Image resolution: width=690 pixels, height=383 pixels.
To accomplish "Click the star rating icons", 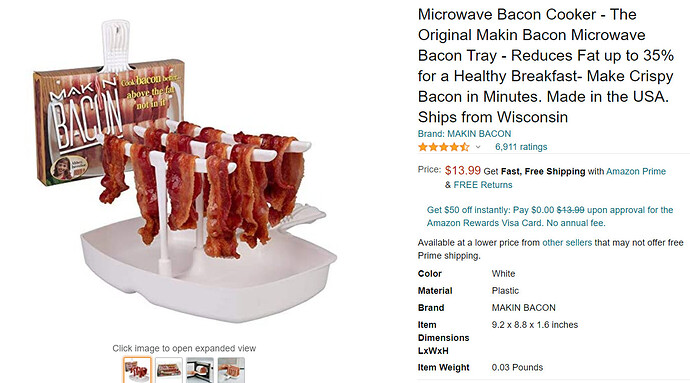I will tap(444, 147).
